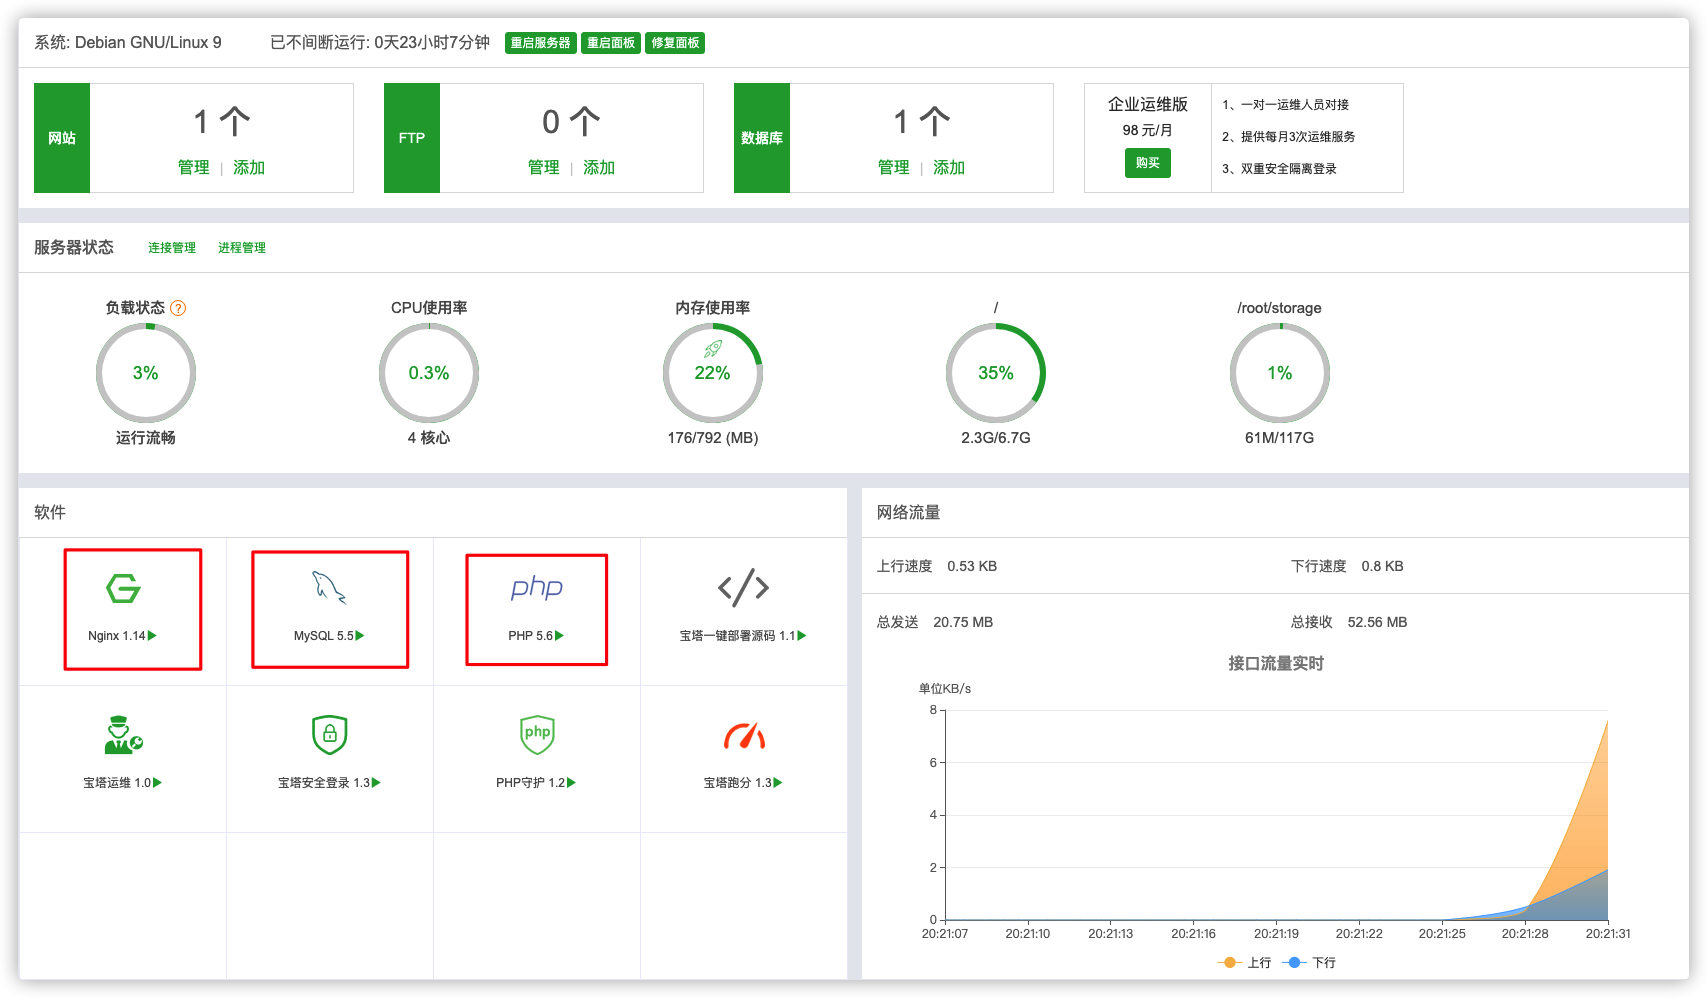Click the 重启服务器 button
This screenshot has height=998, width=1707.
click(540, 42)
